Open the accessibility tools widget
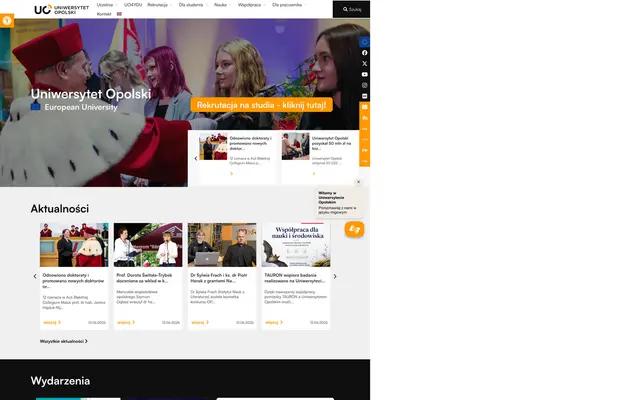The height and width of the screenshot is (400, 640). pos(7,20)
